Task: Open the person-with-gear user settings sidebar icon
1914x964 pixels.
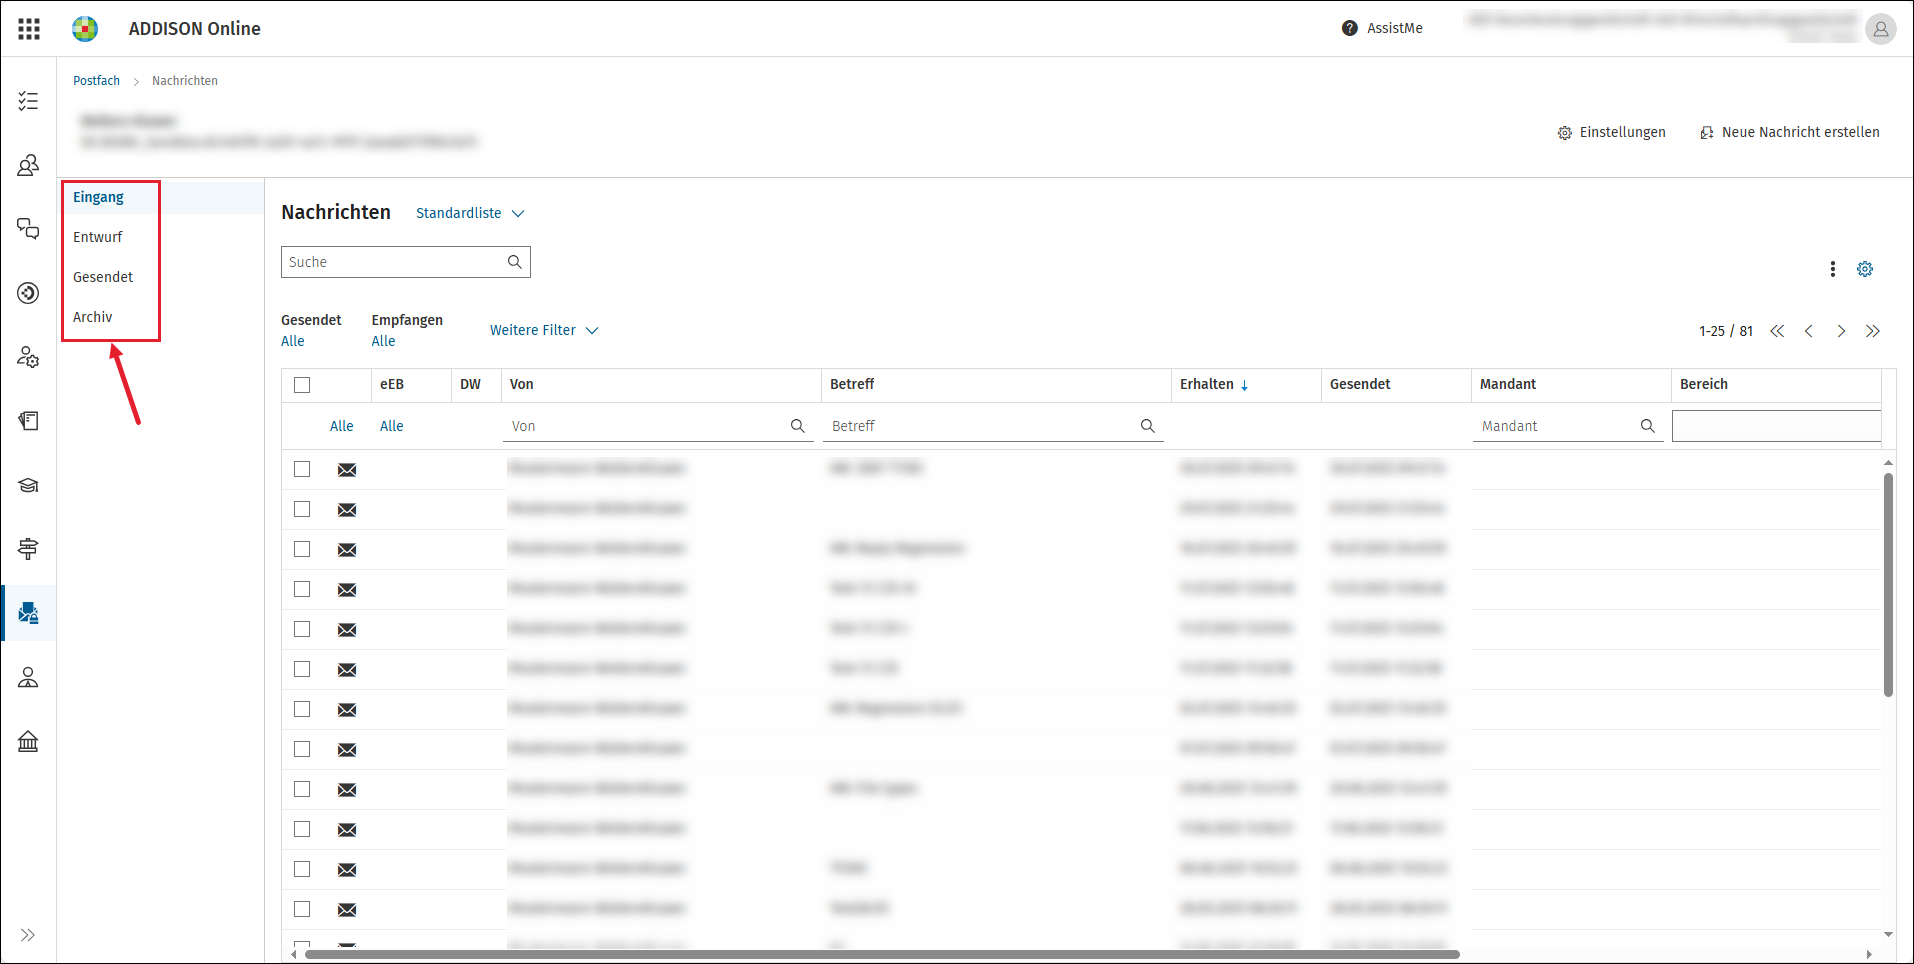Action: pyautogui.click(x=28, y=357)
